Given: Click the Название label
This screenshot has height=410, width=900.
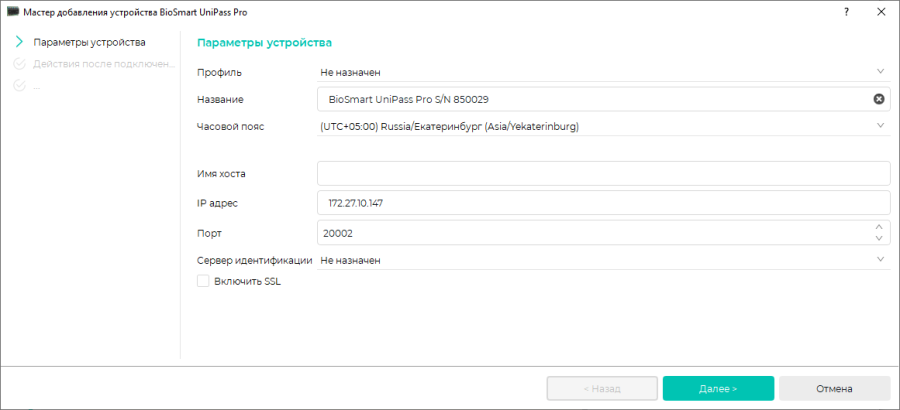Looking at the screenshot, I should [220, 99].
